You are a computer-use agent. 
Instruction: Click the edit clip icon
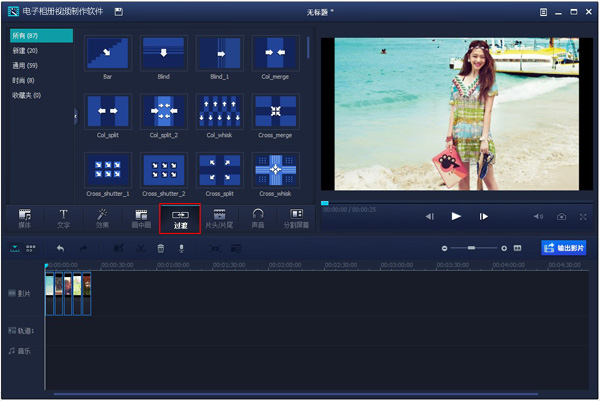point(119,249)
